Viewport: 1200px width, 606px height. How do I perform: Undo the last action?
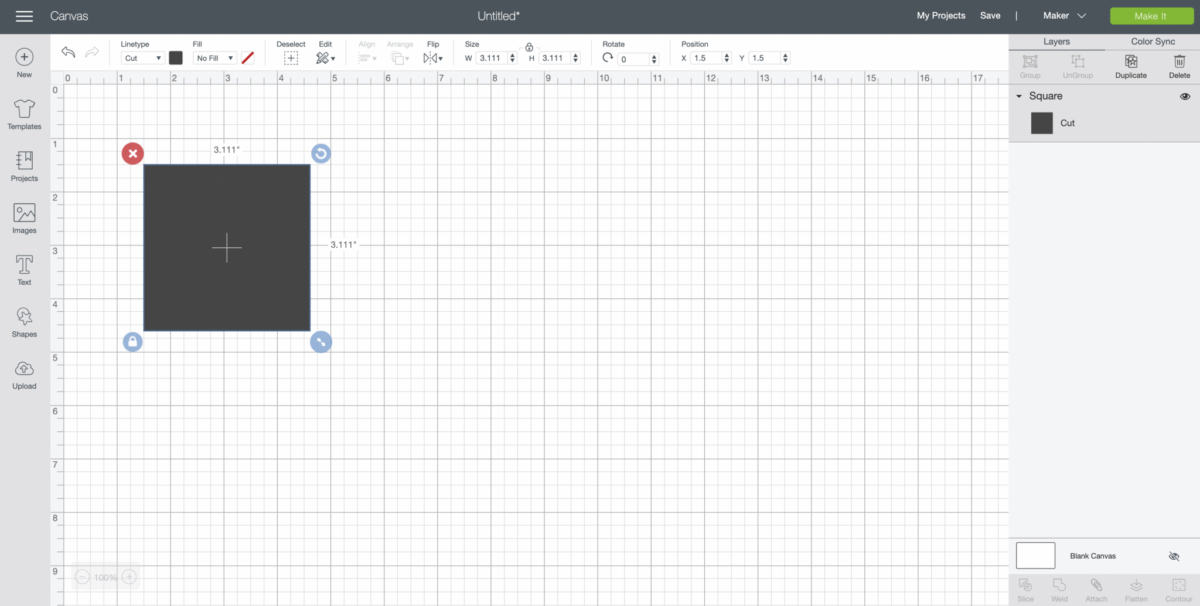[x=68, y=52]
